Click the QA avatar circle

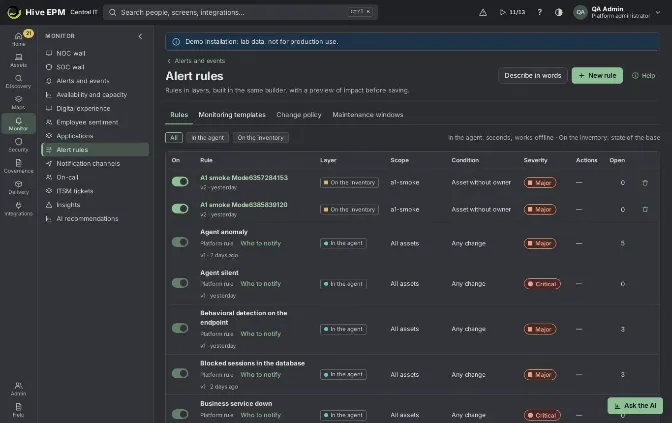[x=580, y=12]
